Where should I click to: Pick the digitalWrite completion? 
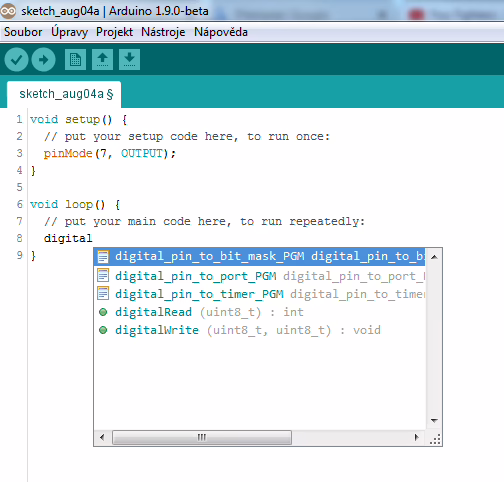[259, 330]
